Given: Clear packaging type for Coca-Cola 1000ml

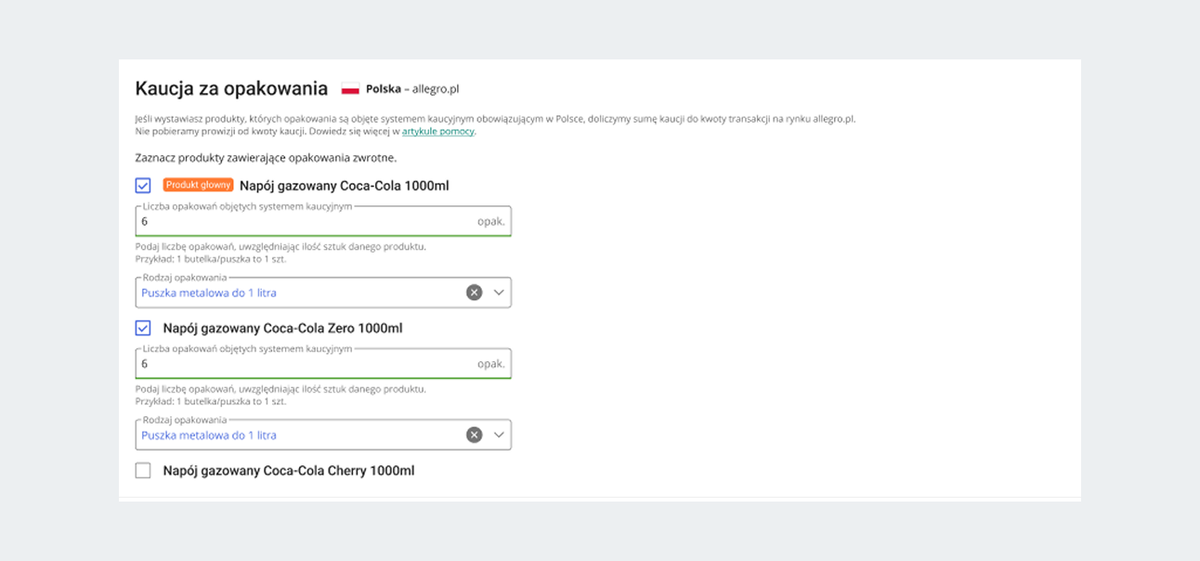Looking at the screenshot, I should [x=474, y=292].
